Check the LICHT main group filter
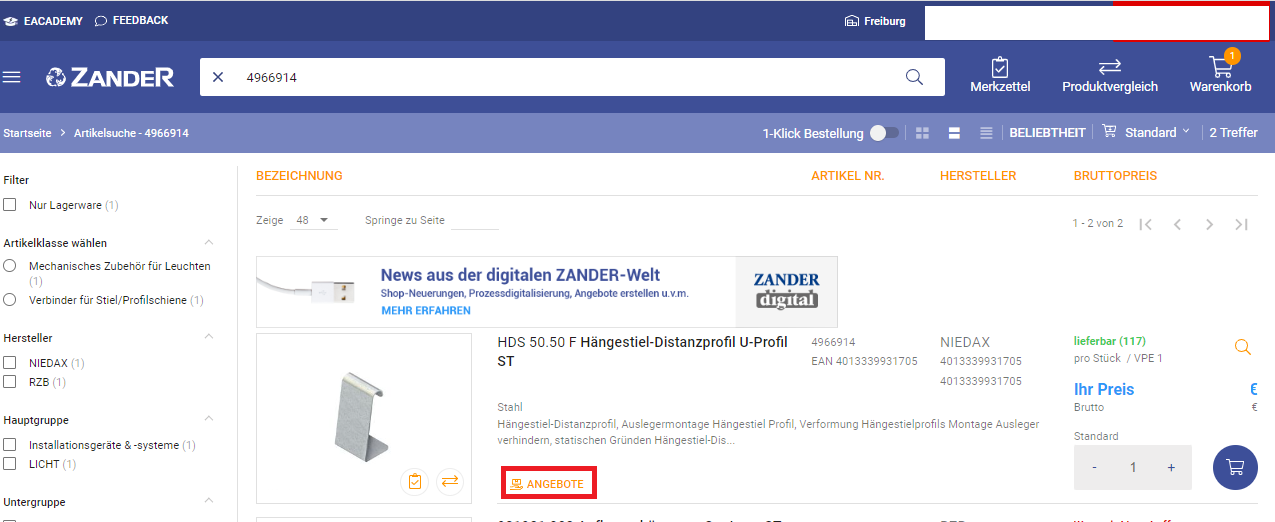Screen dimensions: 1275x522 pyautogui.click(x=10, y=464)
